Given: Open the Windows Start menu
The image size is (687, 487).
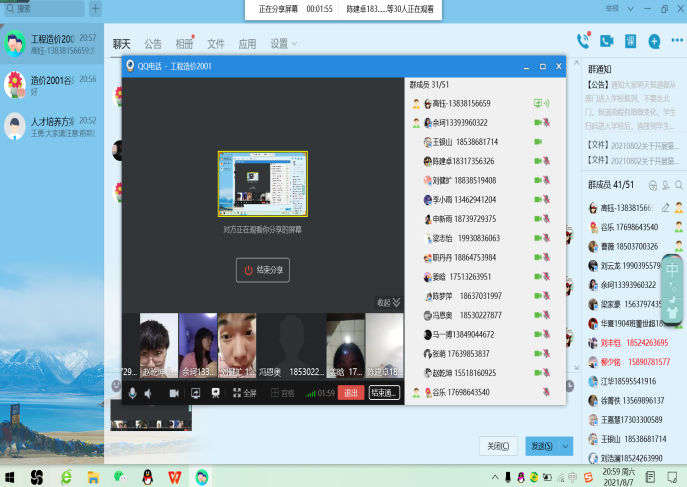Looking at the screenshot, I should (x=11, y=476).
